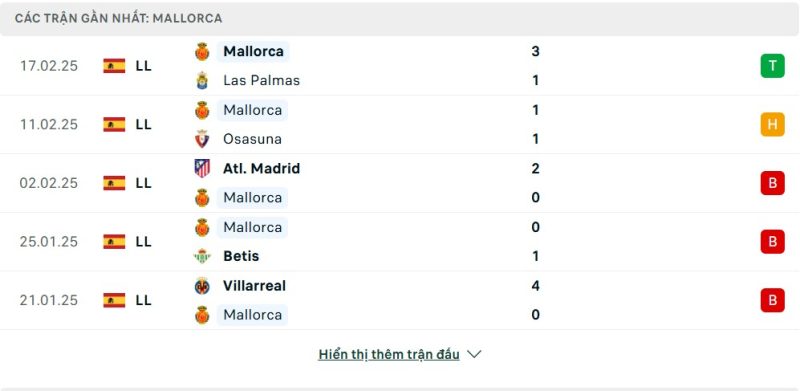Click the Villarreal club crest
This screenshot has height=391, width=800.
202,286
